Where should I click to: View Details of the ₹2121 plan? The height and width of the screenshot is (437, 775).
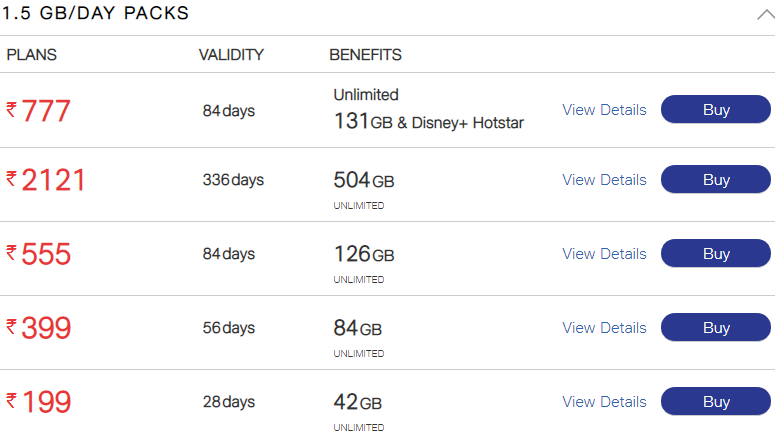point(604,180)
